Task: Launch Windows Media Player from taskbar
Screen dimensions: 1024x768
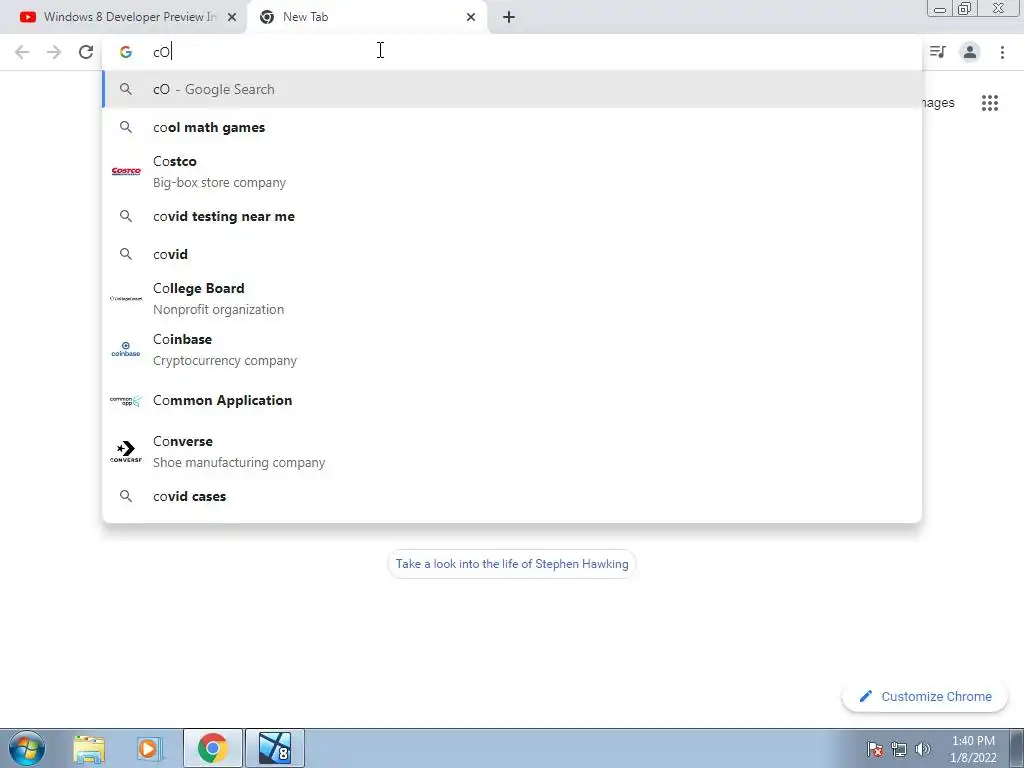Action: pos(150,748)
